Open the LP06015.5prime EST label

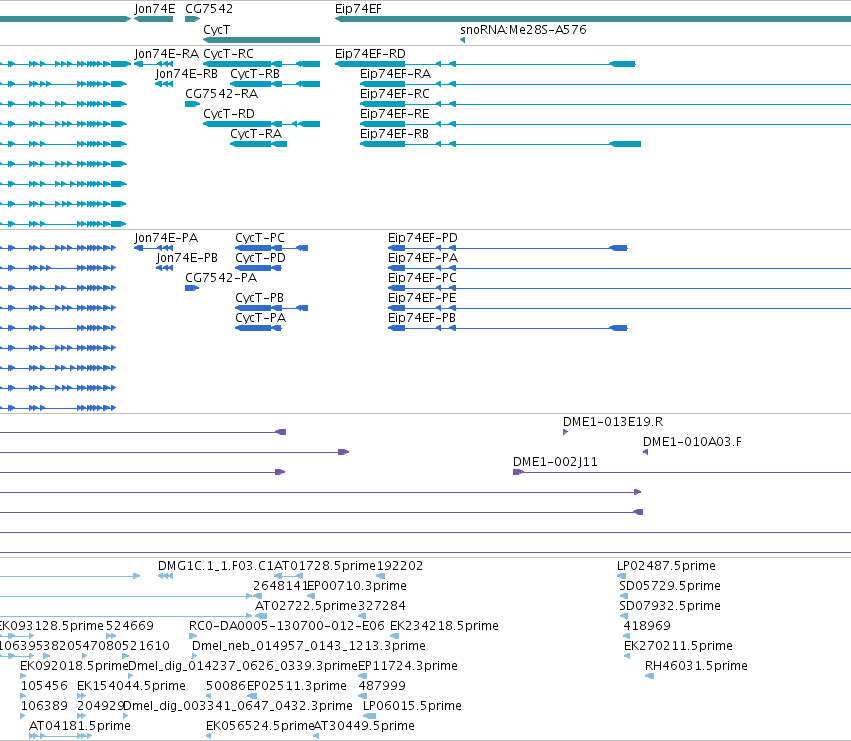point(412,706)
